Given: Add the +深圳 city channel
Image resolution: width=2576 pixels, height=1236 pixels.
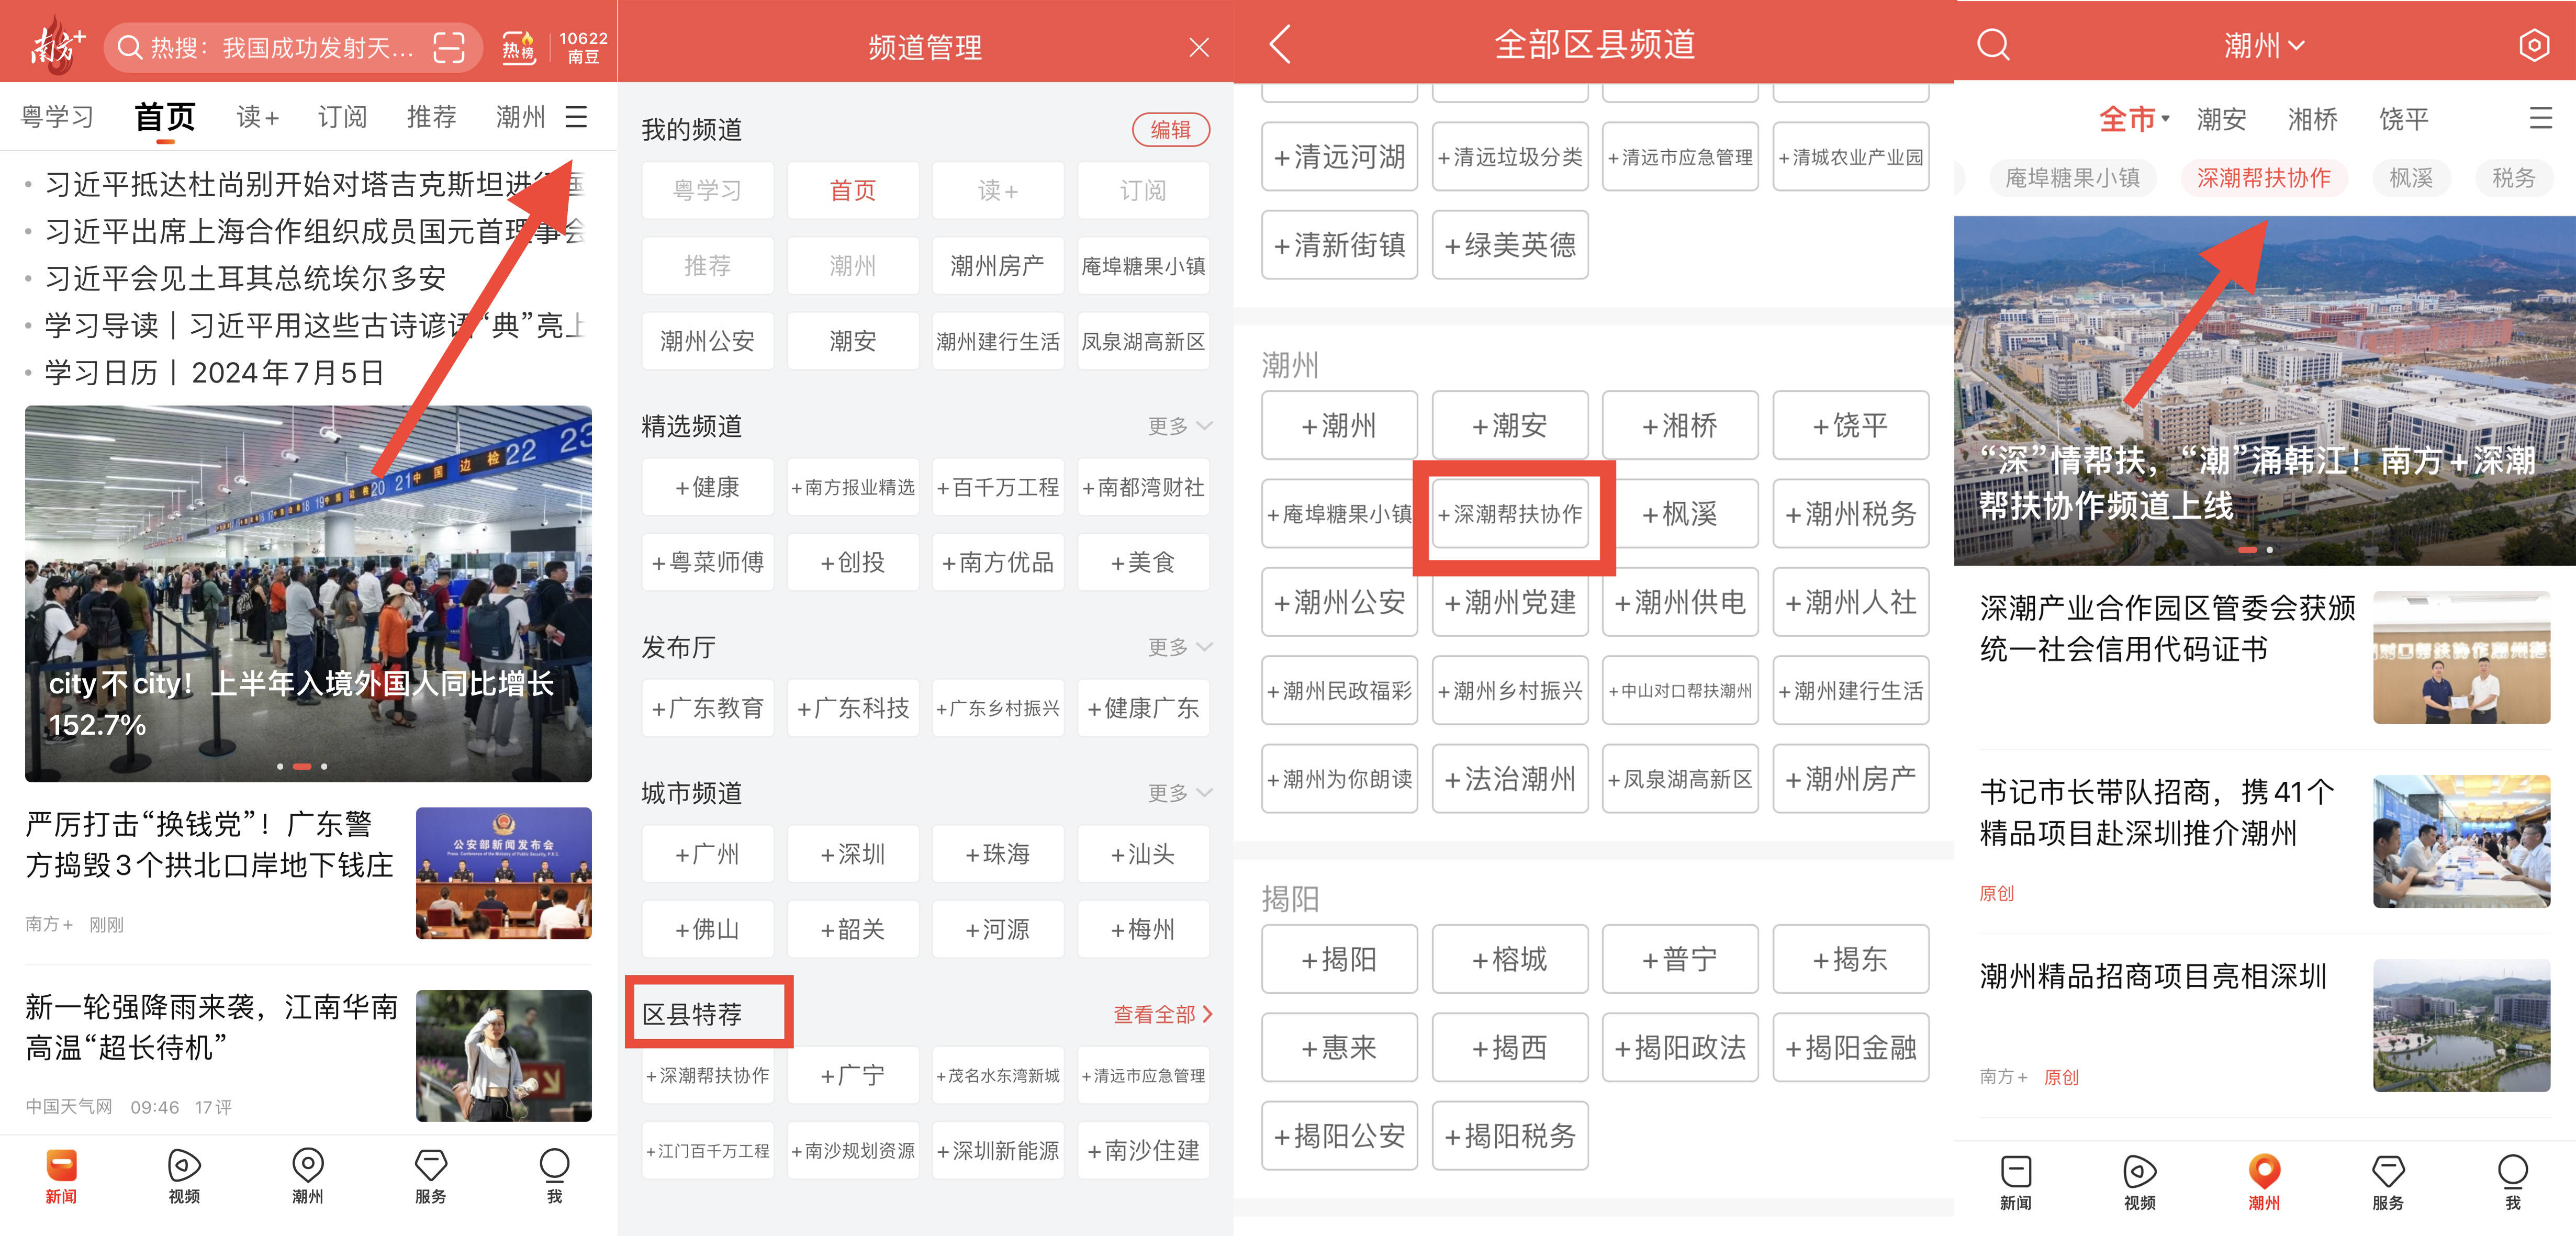Looking at the screenshot, I should (852, 854).
